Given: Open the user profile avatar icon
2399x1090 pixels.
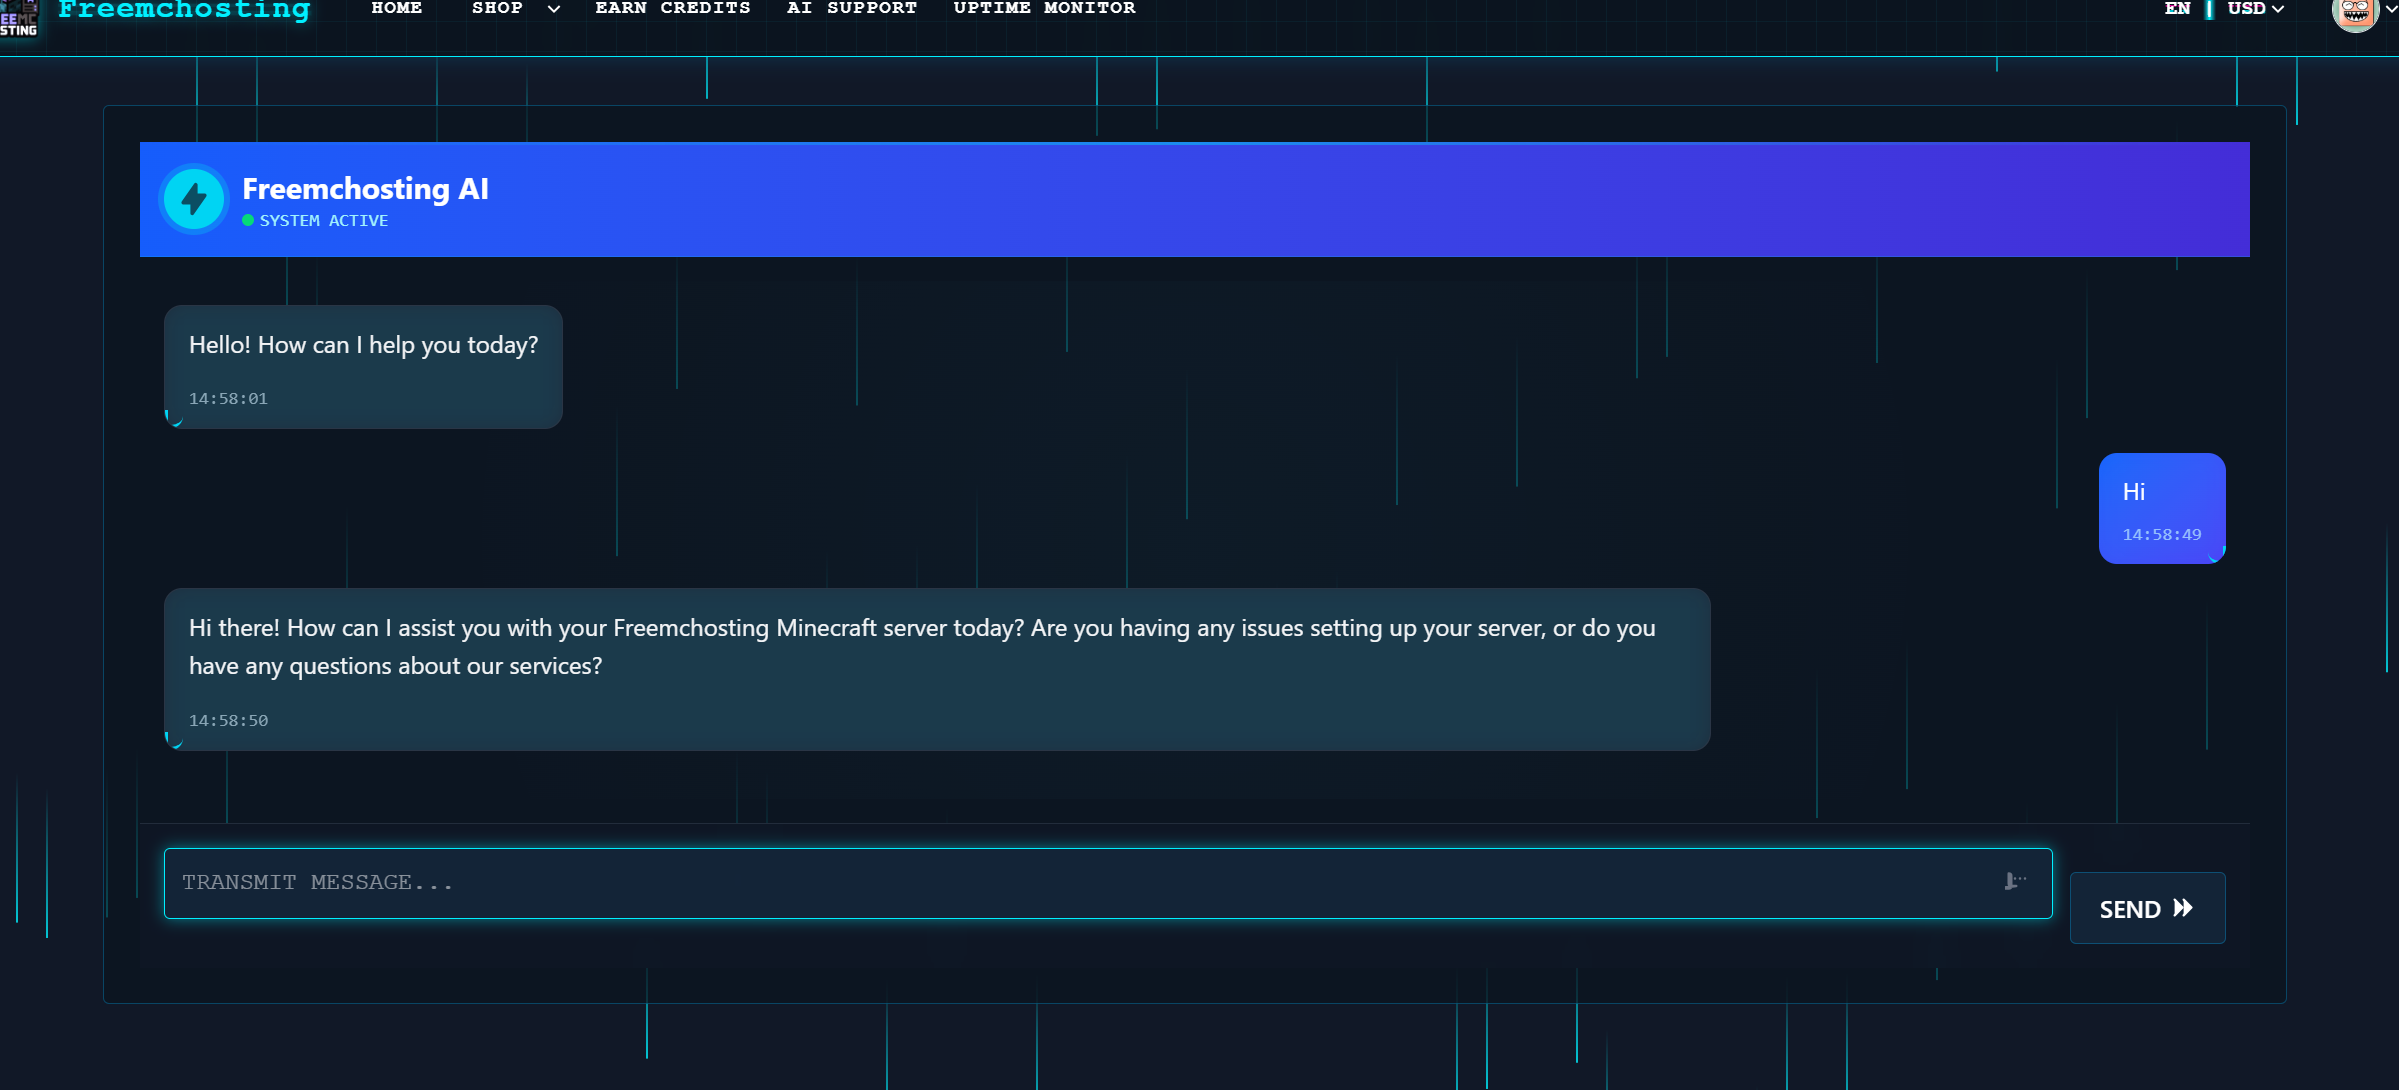Looking at the screenshot, I should coord(2355,14).
